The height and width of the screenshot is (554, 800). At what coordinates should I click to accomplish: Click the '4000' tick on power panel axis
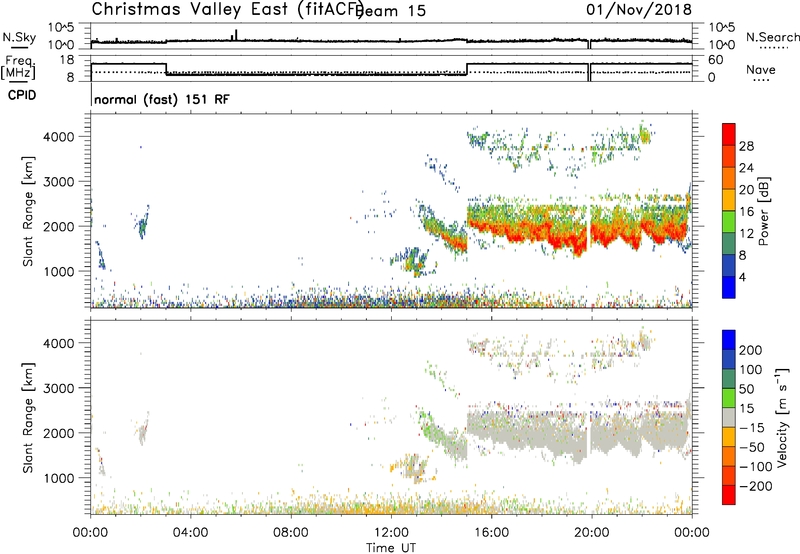point(59,137)
